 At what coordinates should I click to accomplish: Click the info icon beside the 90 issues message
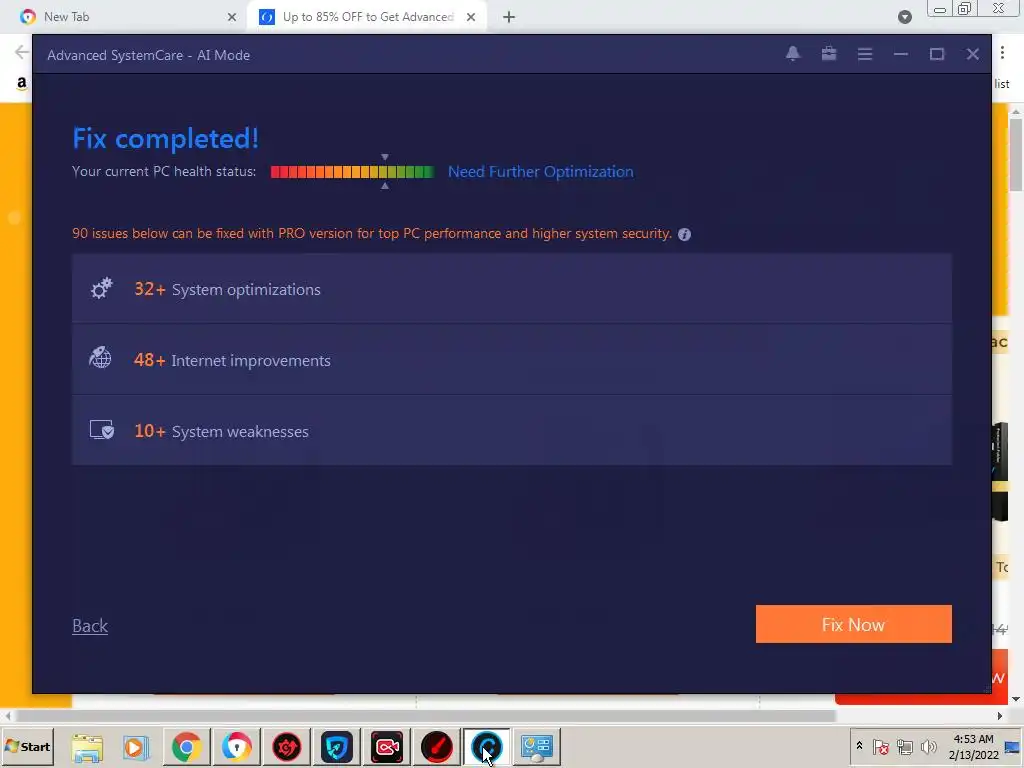pyautogui.click(x=684, y=234)
